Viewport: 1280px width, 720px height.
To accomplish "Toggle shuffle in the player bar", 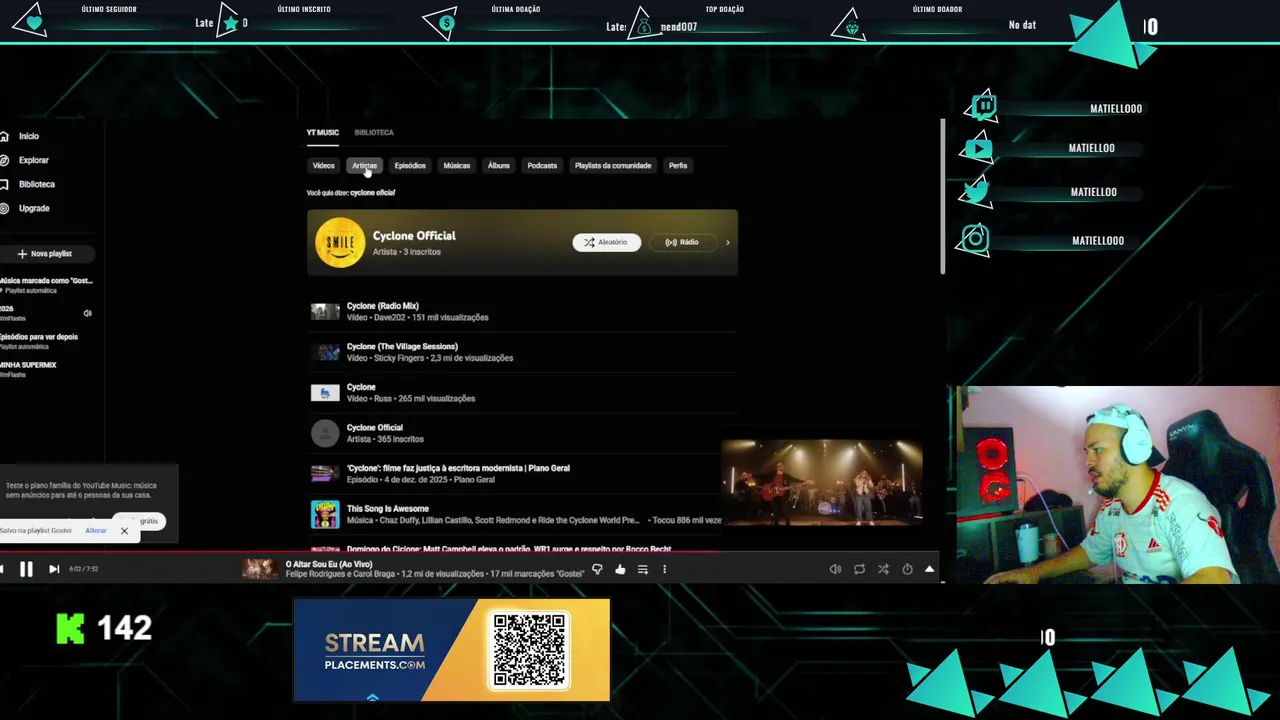I will point(883,569).
